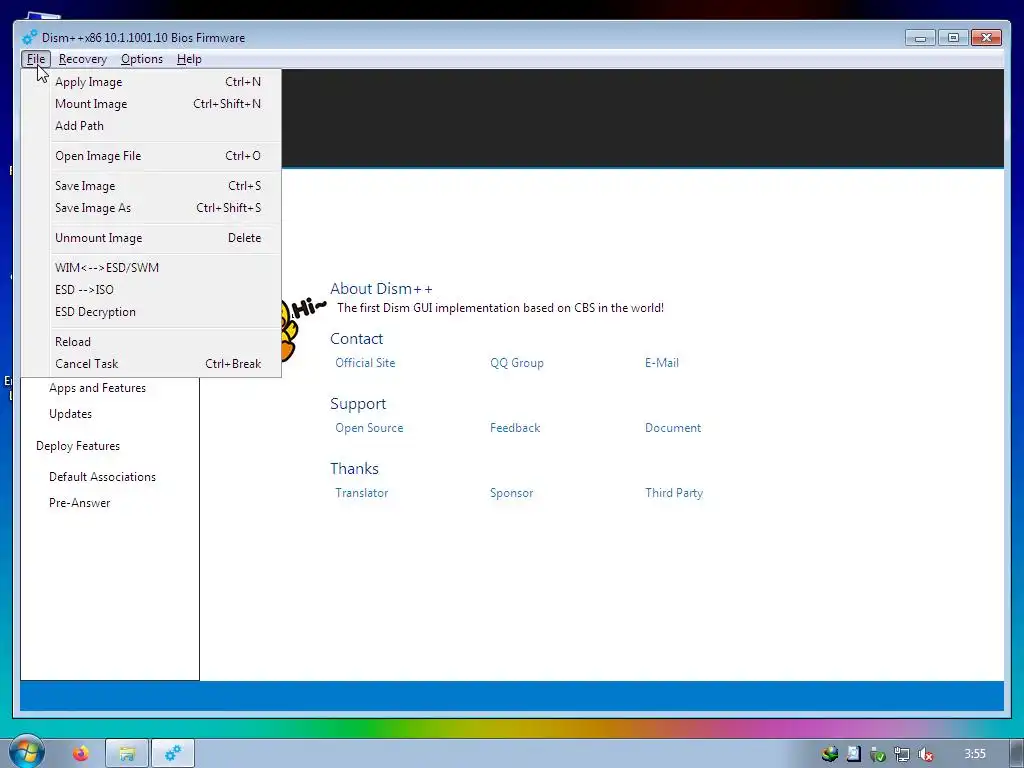Screen dimensions: 1024x768
Task: Click the muted volume tray icon
Action: [925, 754]
